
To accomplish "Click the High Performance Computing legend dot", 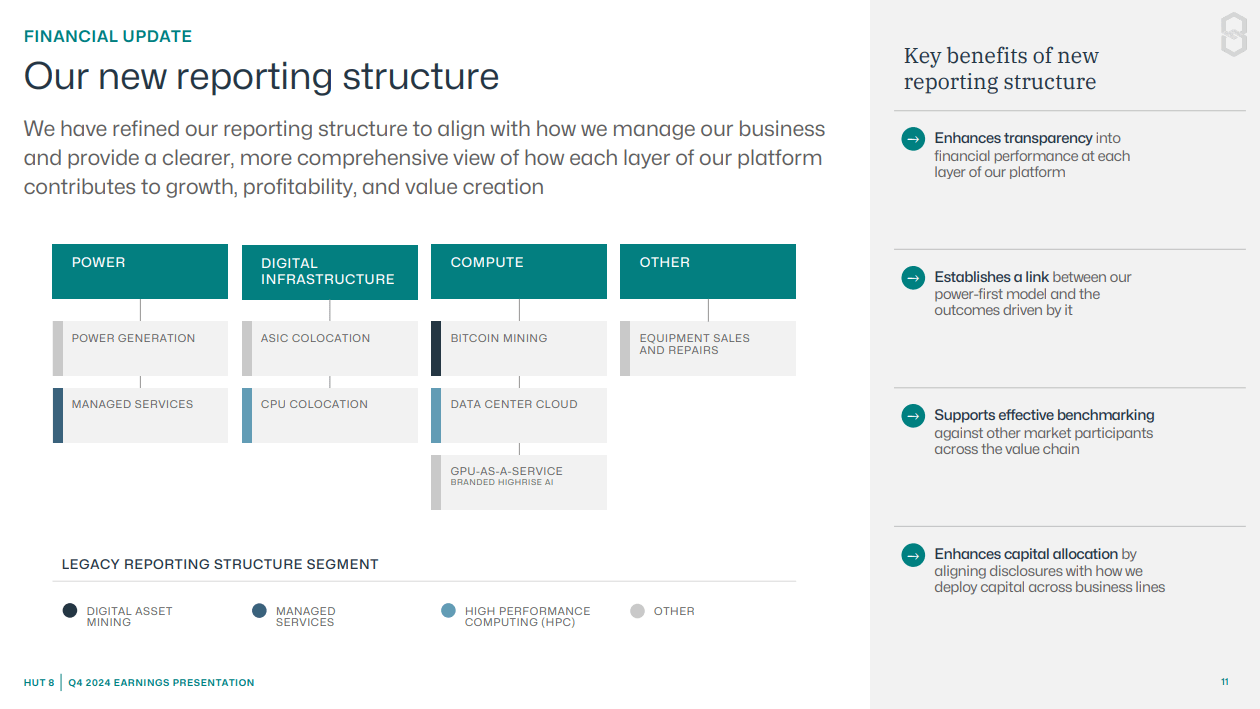I will tap(448, 611).
